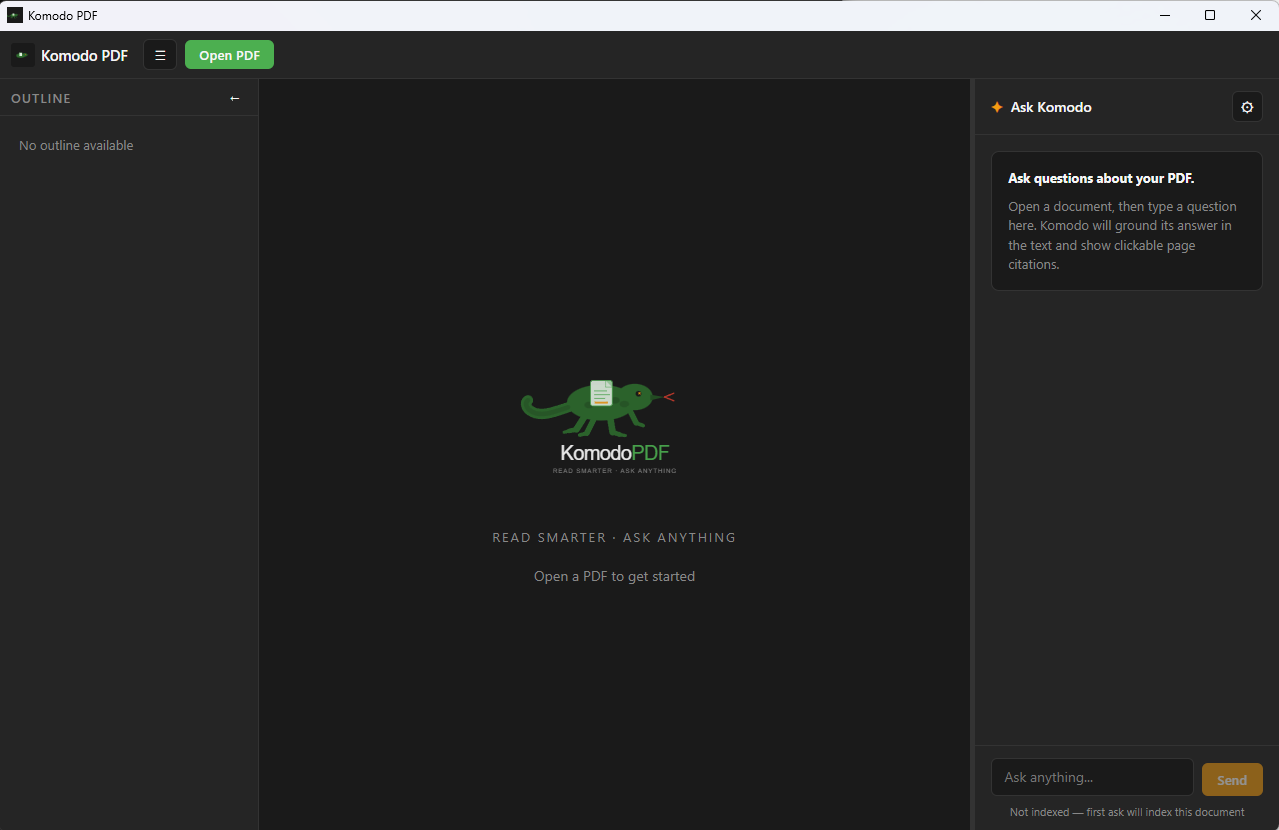Click the 'Komodo PDF' header app name
This screenshot has height=830, width=1279.
pyautogui.click(x=84, y=55)
